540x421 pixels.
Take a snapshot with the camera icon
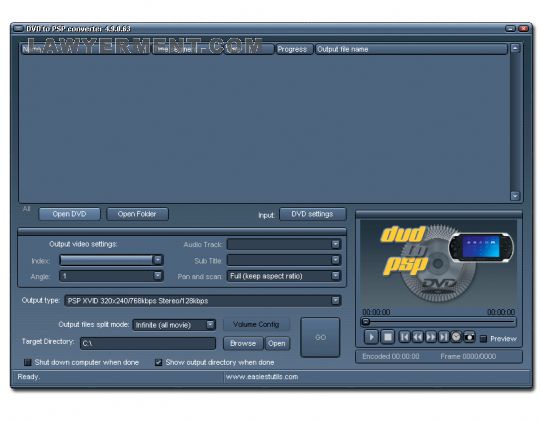point(469,337)
